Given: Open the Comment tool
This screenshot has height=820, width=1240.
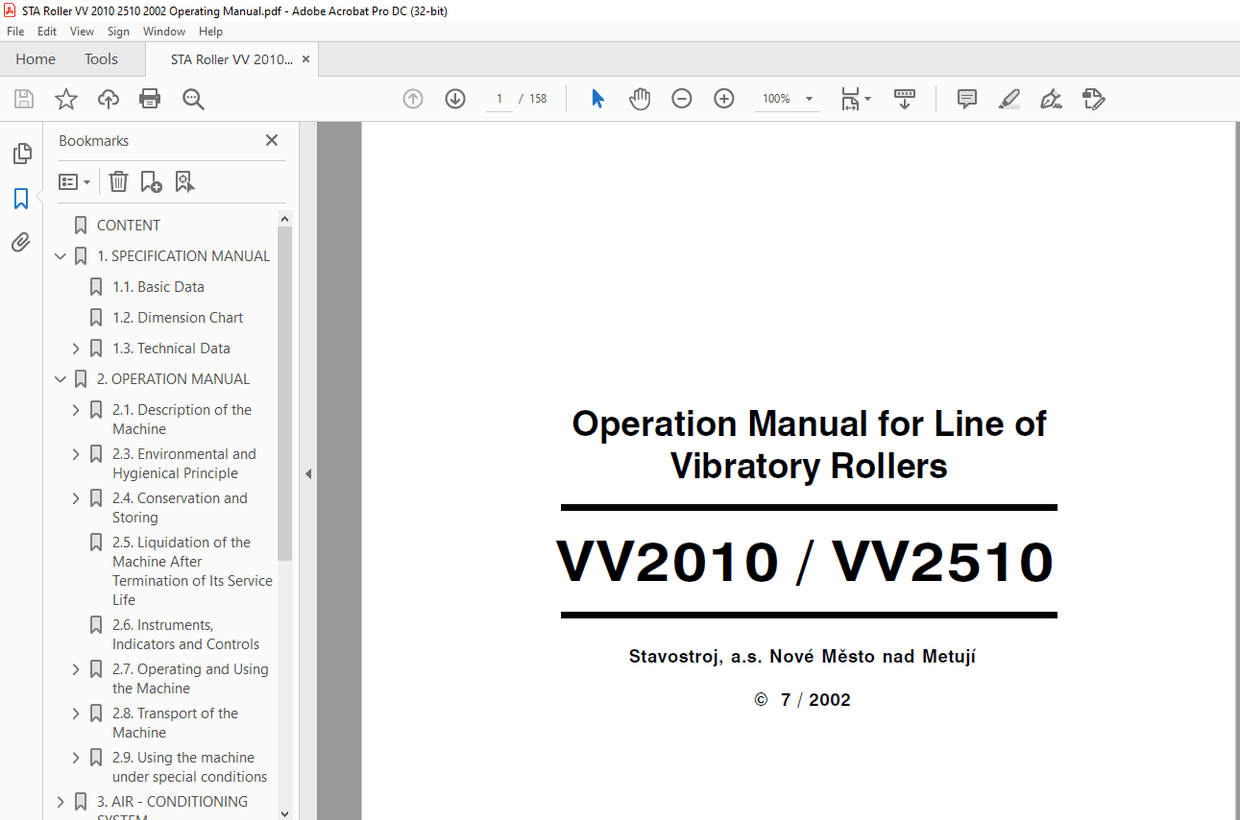Looking at the screenshot, I should click(x=966, y=98).
